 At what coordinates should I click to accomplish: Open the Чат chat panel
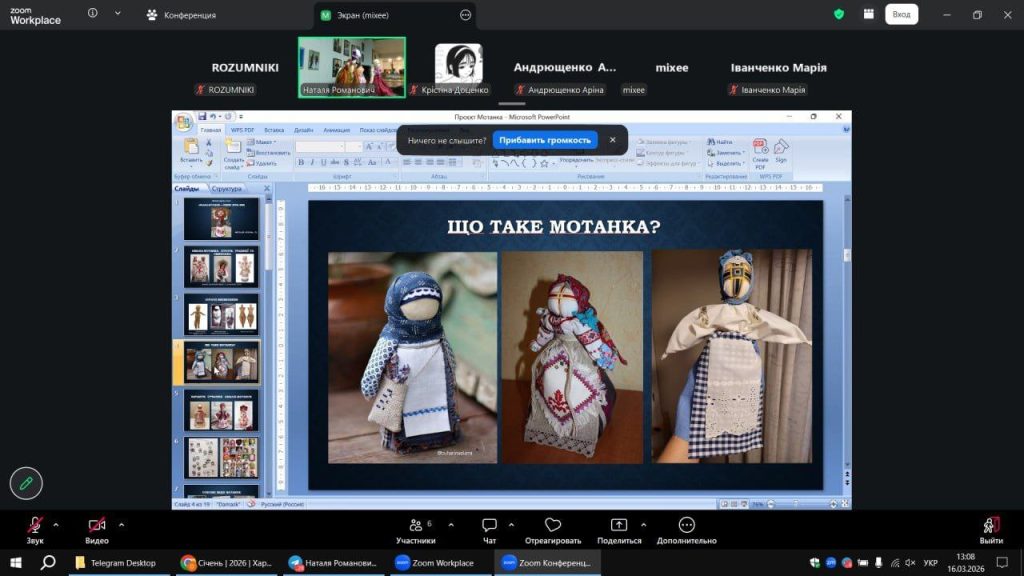point(489,525)
